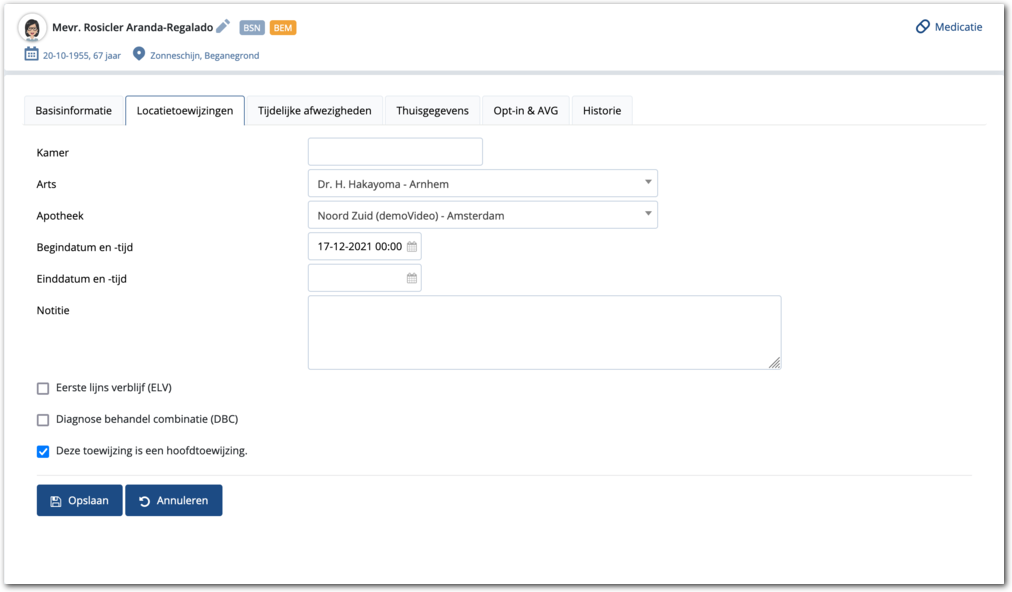Open calendar picker for Begindatum en -tijd
This screenshot has width=1012, height=592.
[x=412, y=246]
